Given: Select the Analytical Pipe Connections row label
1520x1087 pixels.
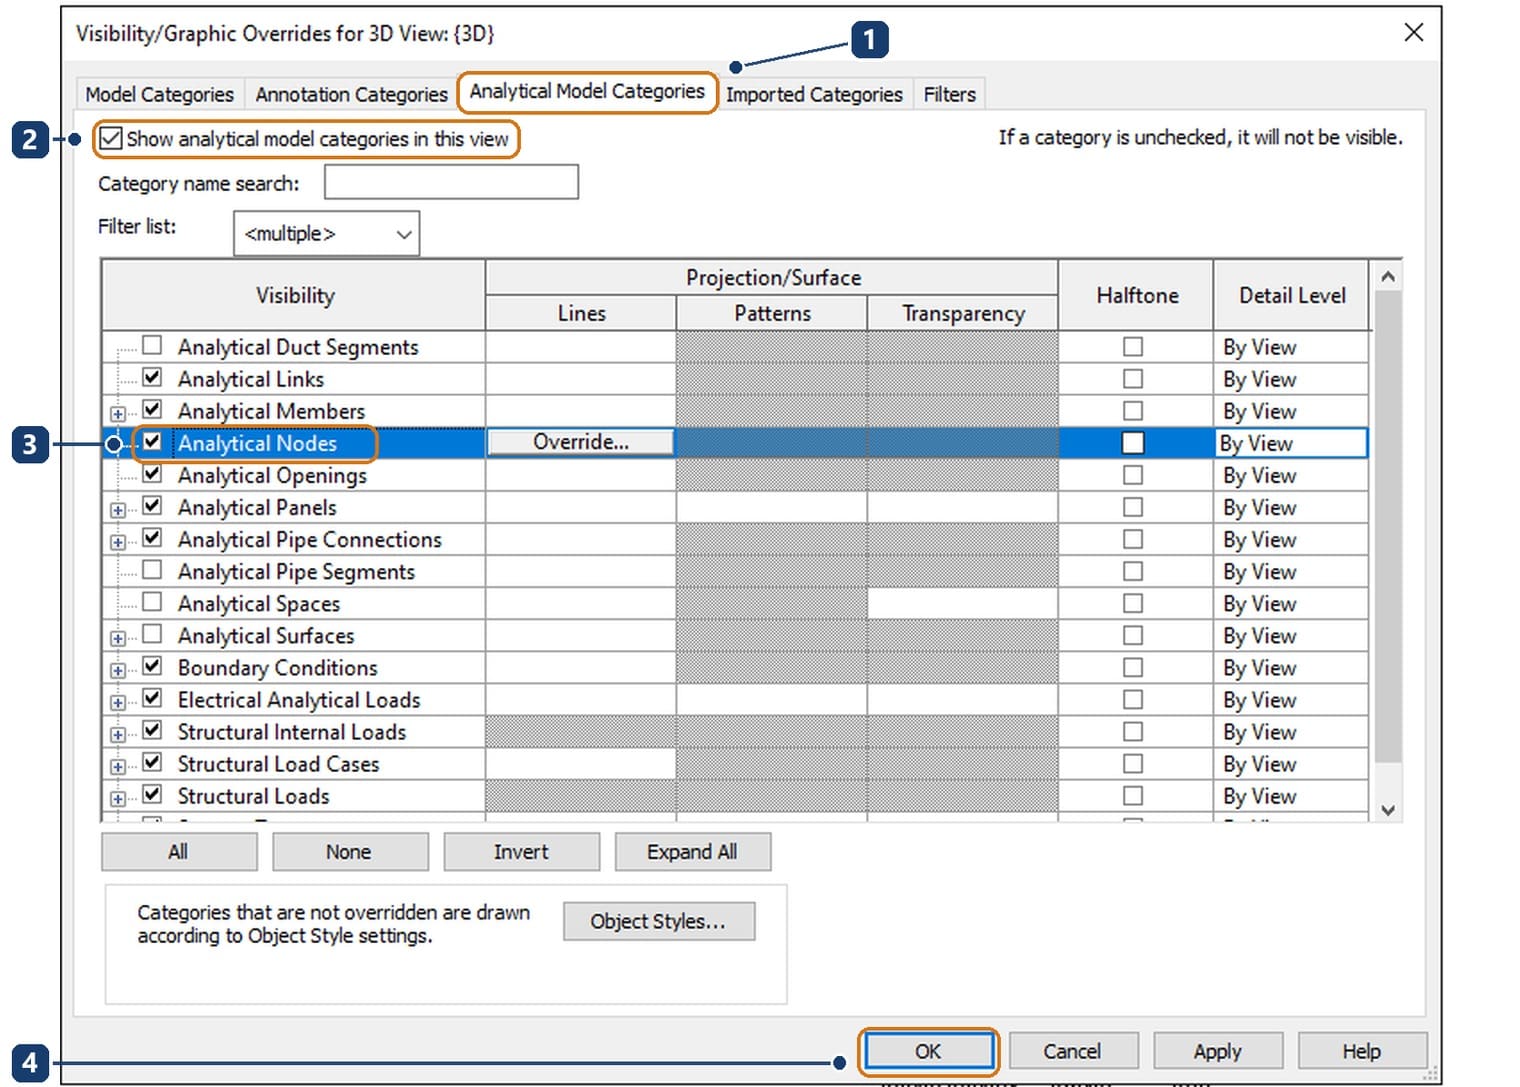Looking at the screenshot, I should [310, 539].
